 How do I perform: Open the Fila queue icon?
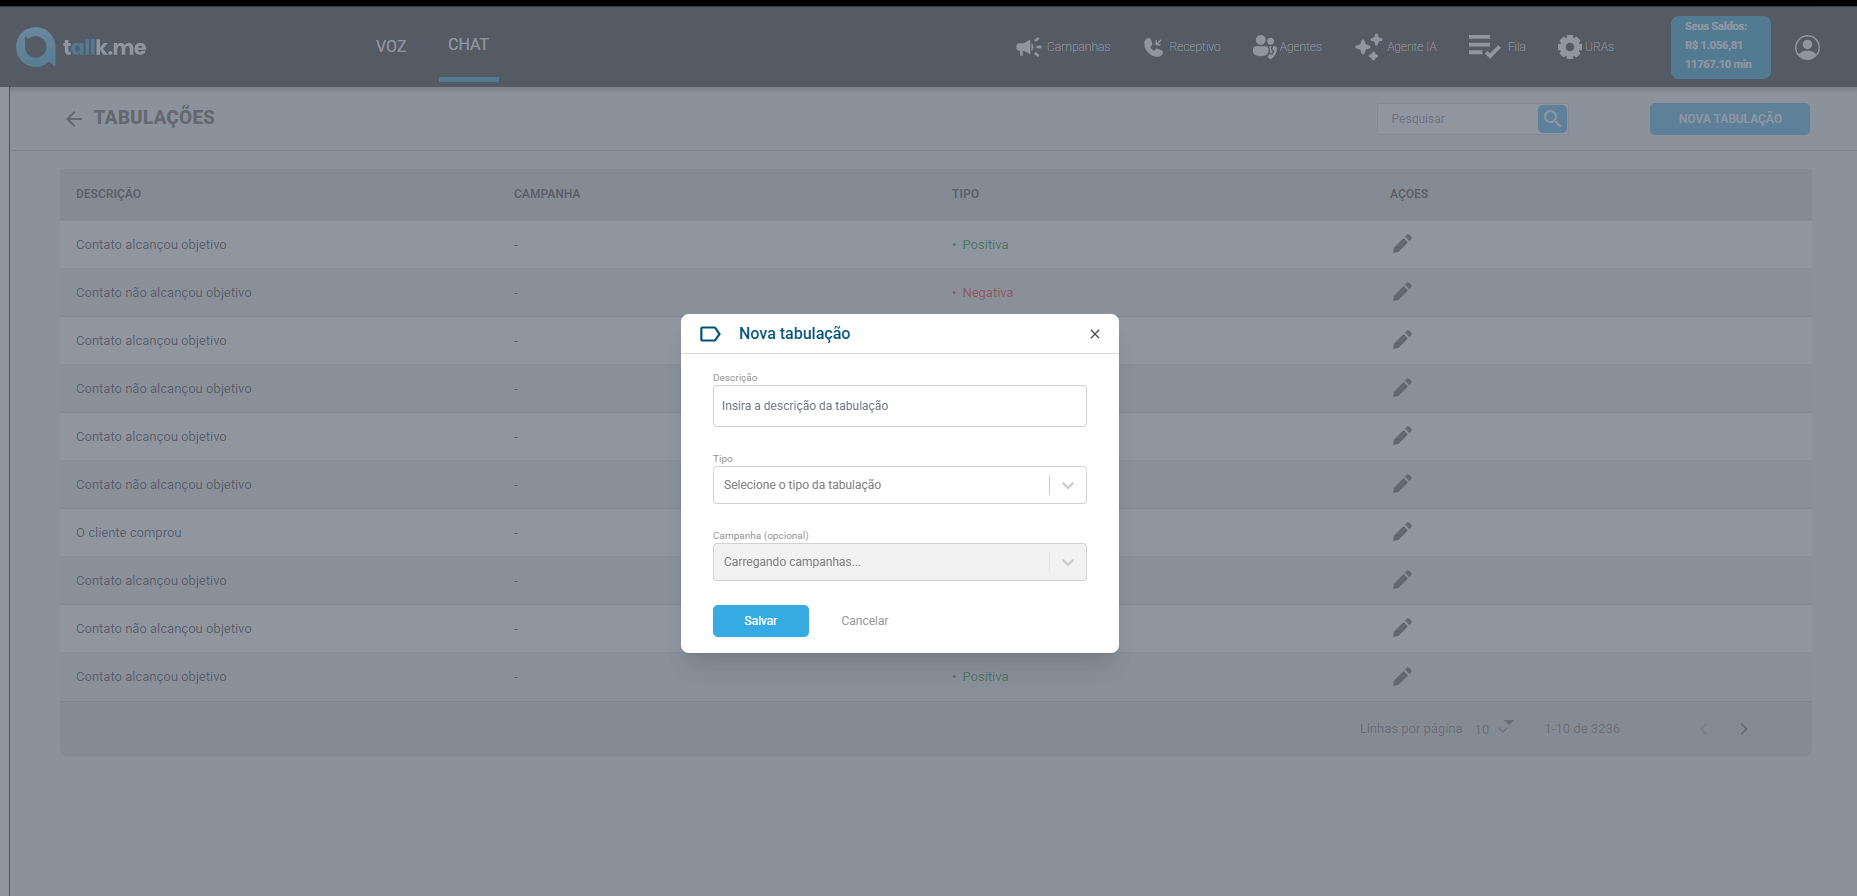(1483, 47)
